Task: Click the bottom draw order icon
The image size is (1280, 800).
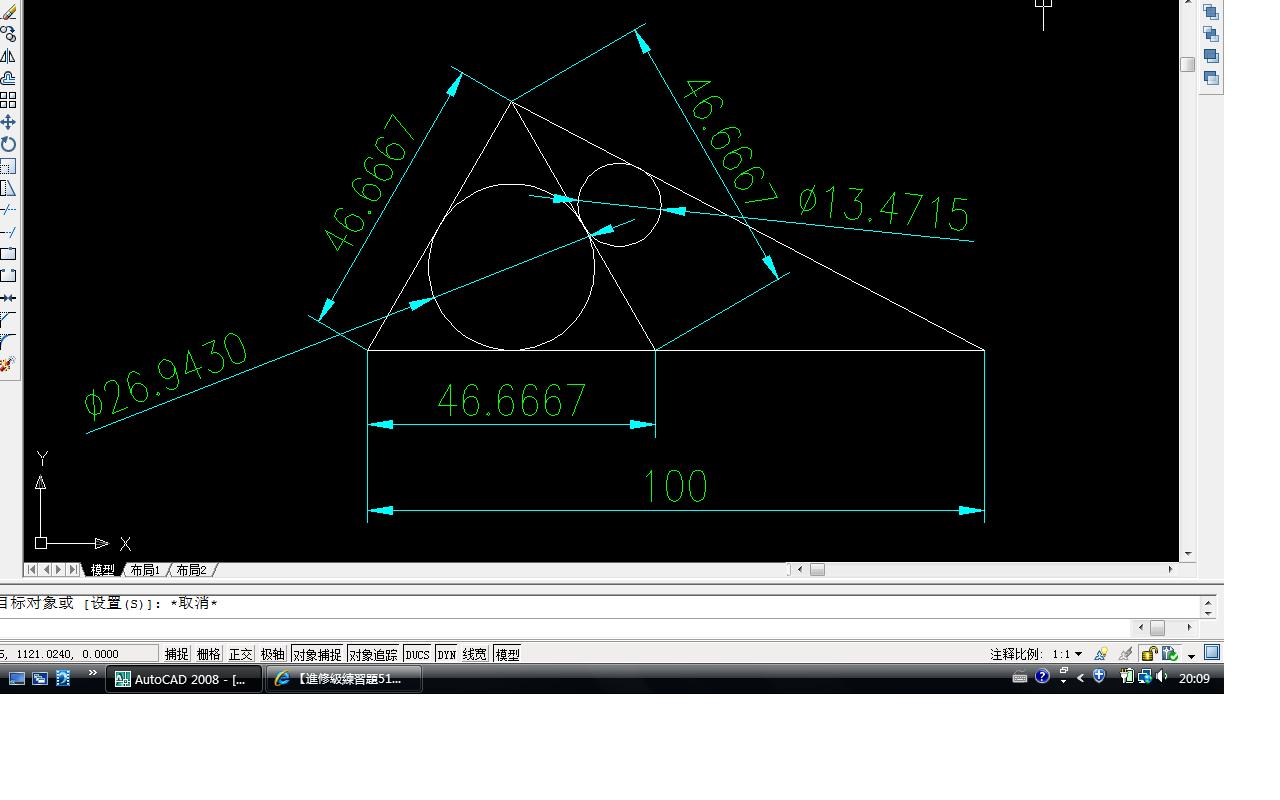Action: [1211, 78]
